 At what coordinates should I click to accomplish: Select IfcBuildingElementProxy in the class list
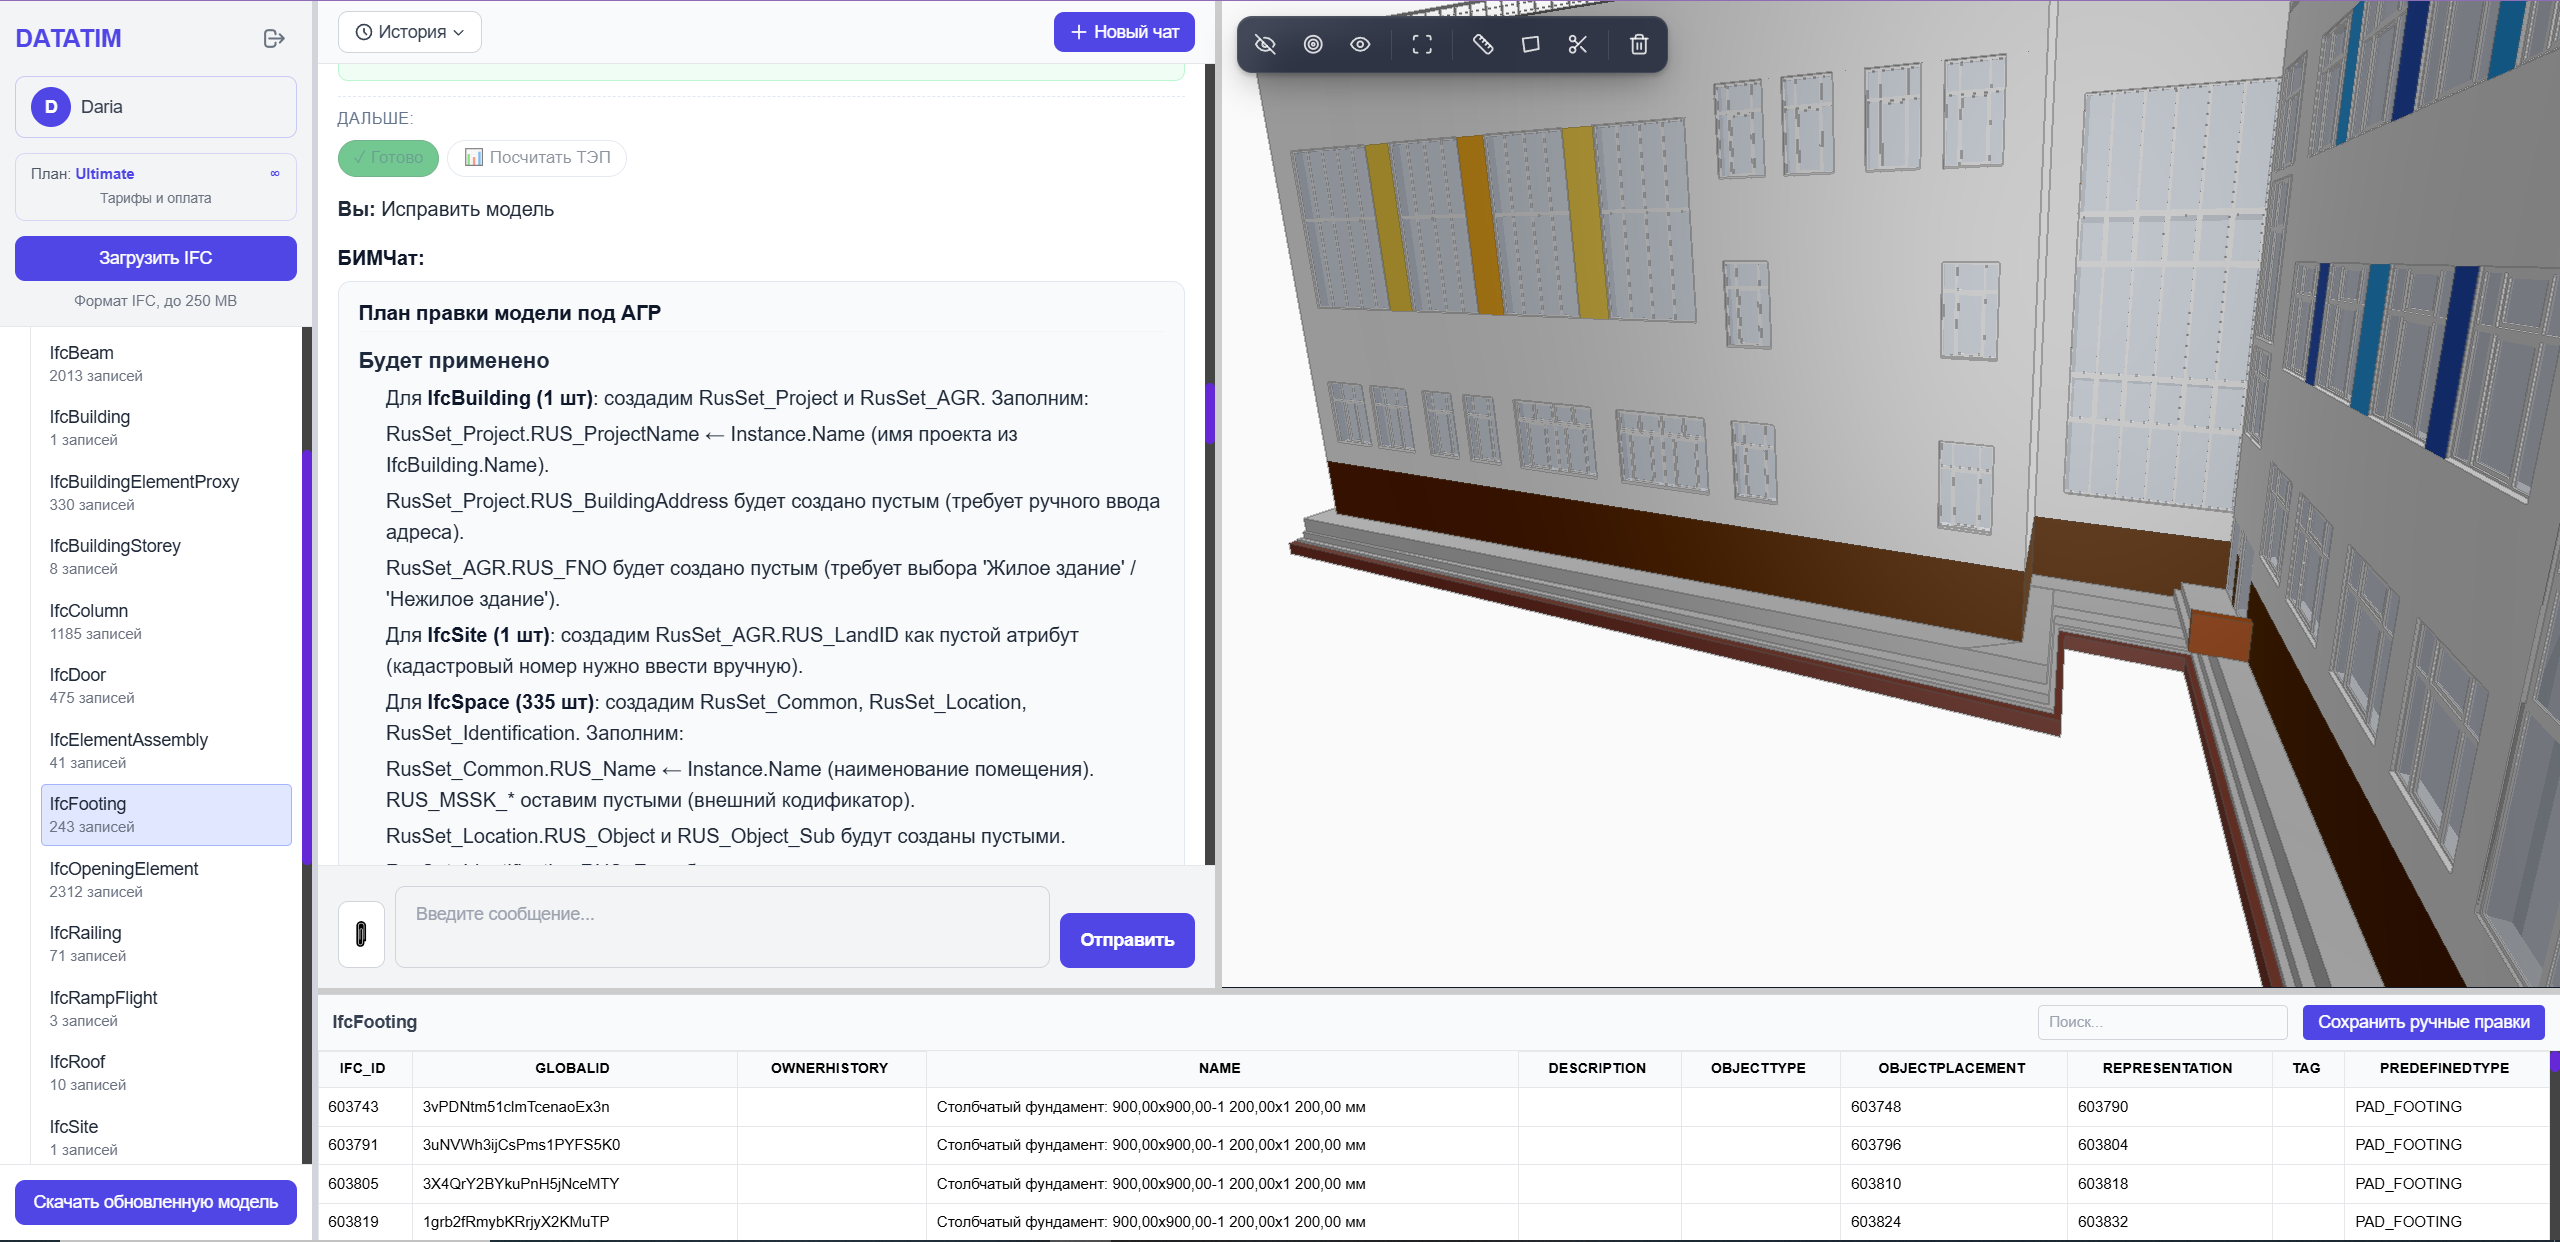coord(165,493)
